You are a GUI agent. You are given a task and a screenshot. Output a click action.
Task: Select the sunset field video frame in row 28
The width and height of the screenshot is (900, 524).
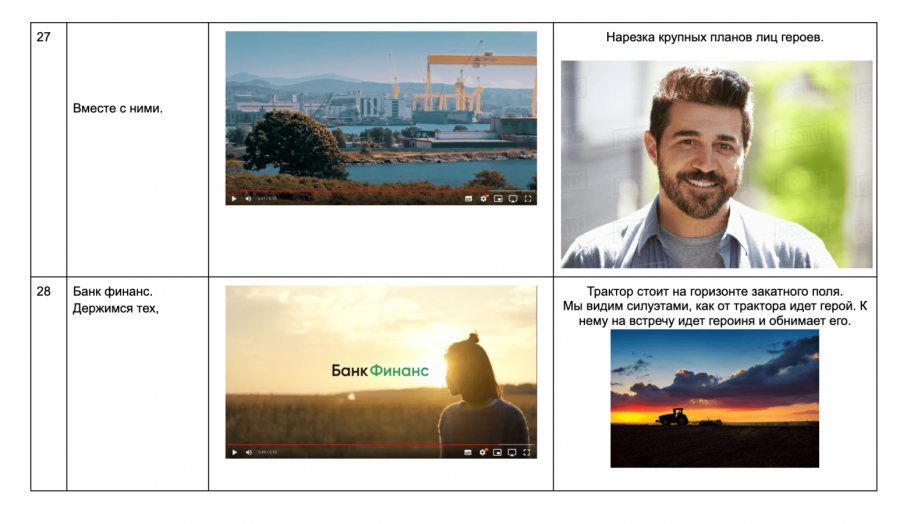(x=381, y=372)
